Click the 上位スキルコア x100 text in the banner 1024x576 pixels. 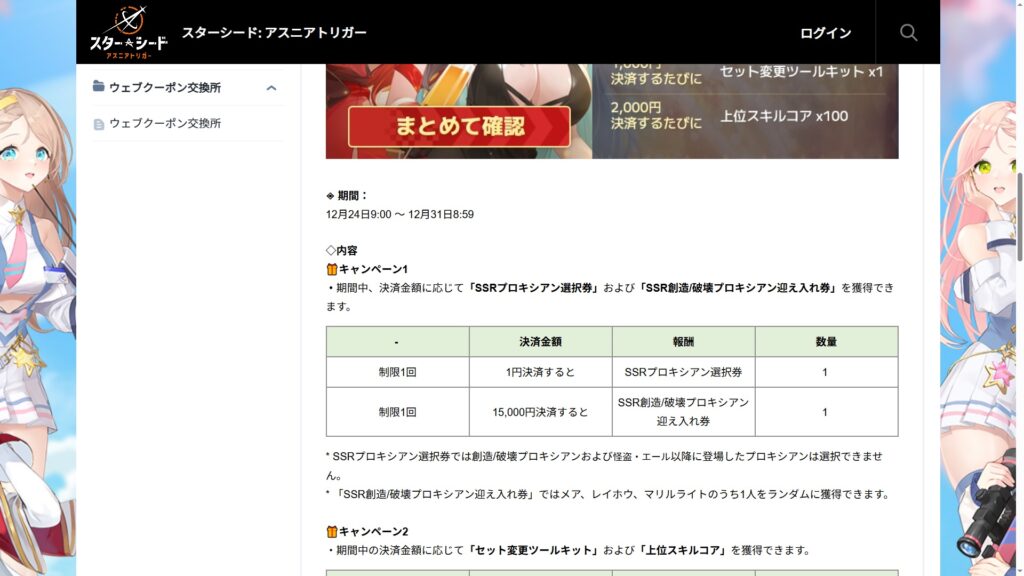pyautogui.click(x=783, y=116)
